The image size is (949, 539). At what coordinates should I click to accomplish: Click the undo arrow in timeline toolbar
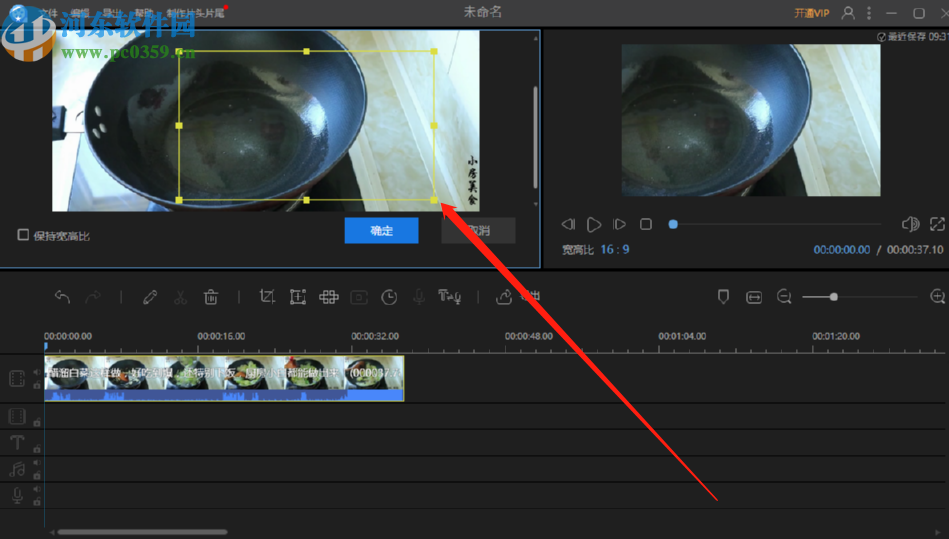tap(62, 297)
